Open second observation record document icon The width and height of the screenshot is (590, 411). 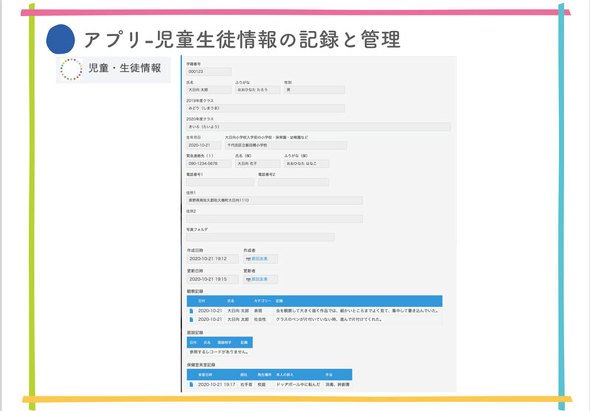(191, 320)
